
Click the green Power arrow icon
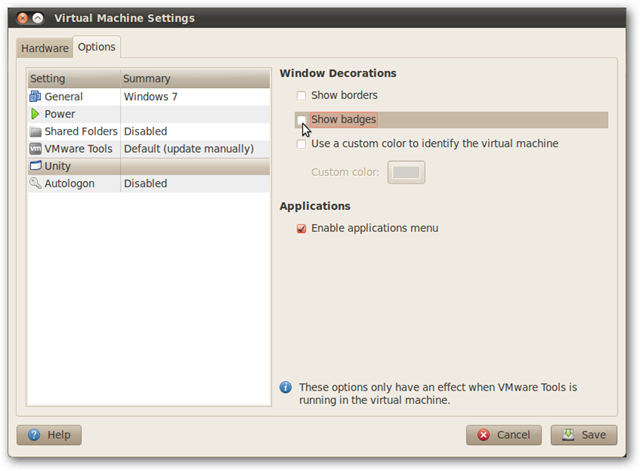(x=35, y=114)
